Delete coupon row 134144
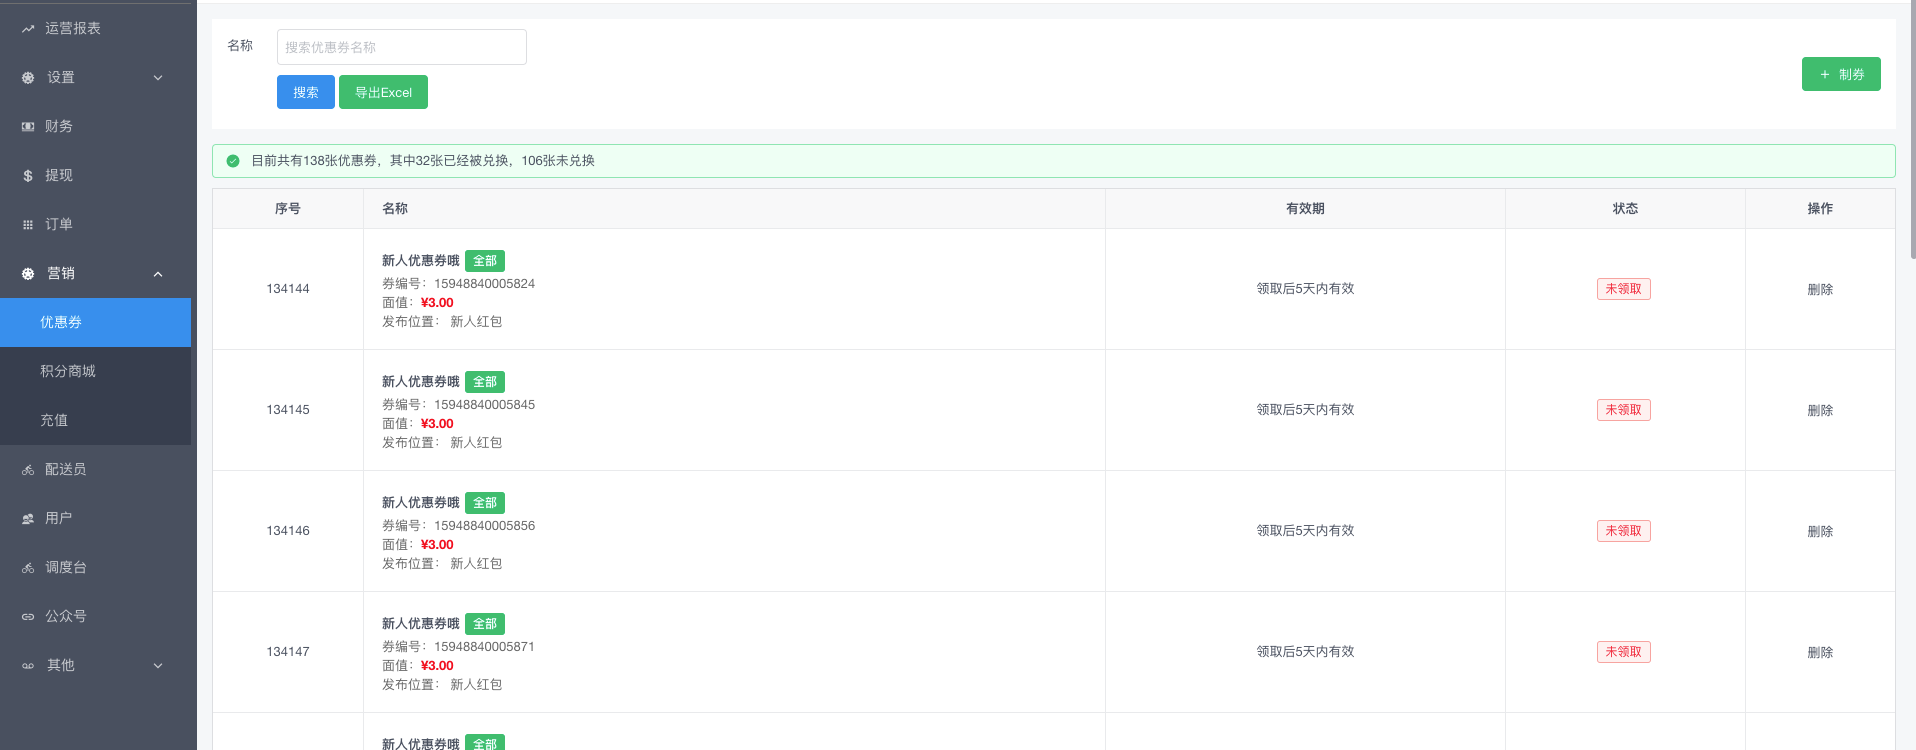 coord(1820,290)
